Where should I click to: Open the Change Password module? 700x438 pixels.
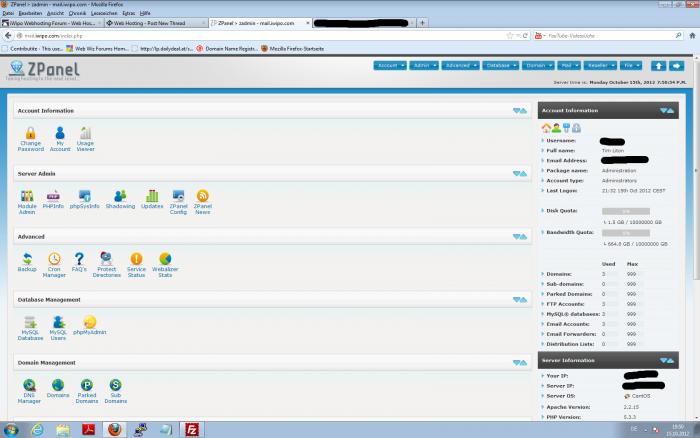pos(30,139)
